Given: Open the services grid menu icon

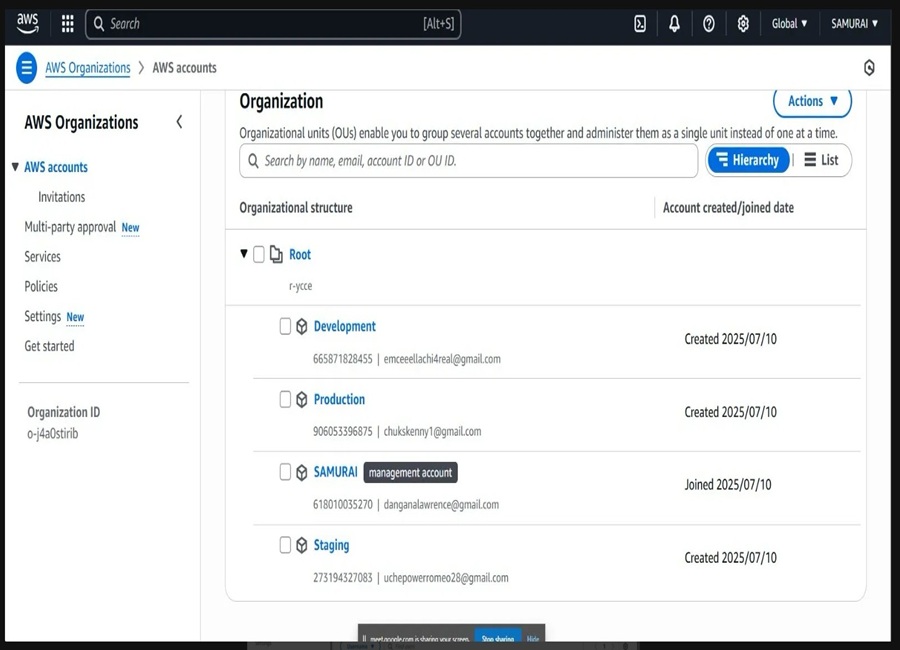Looking at the screenshot, I should [x=68, y=24].
